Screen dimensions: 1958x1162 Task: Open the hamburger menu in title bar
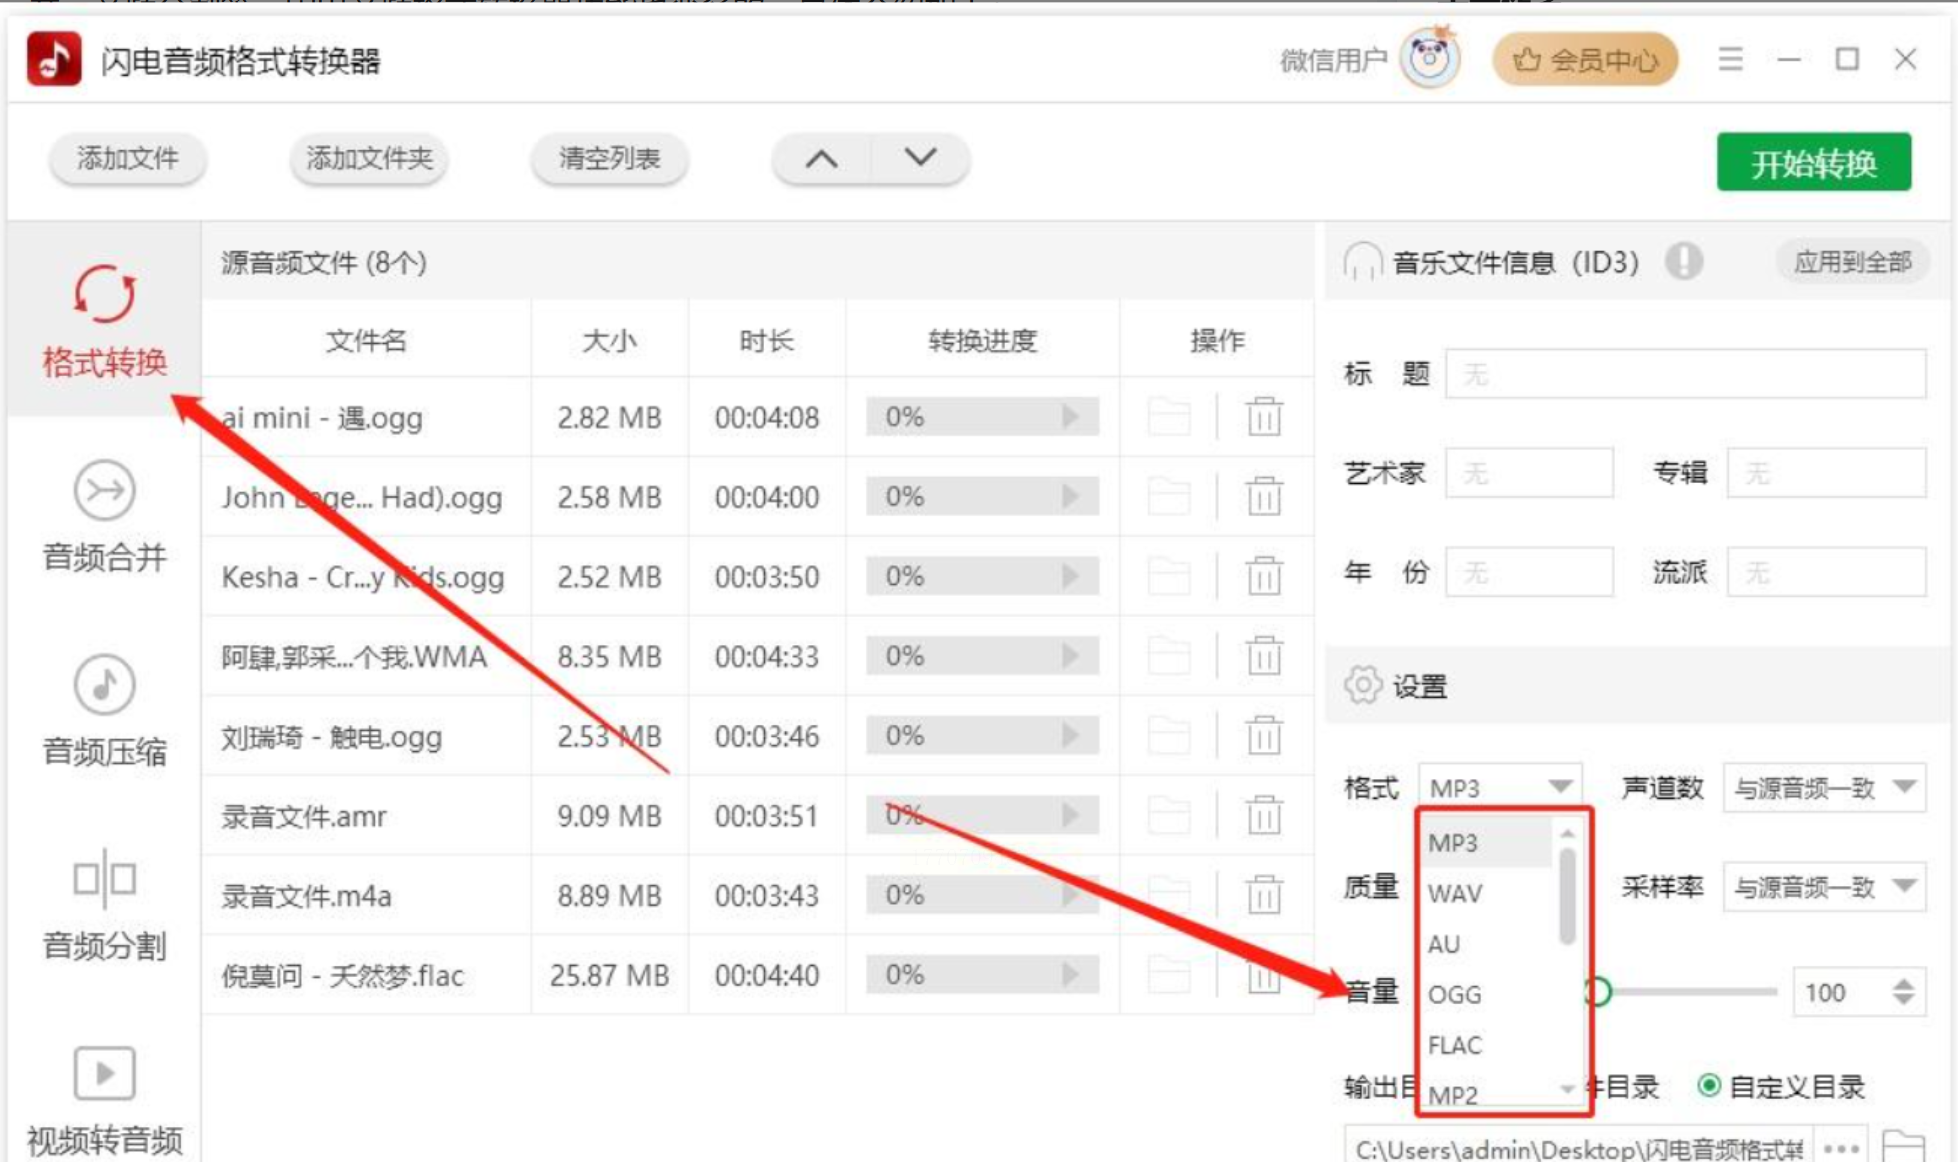click(1730, 60)
